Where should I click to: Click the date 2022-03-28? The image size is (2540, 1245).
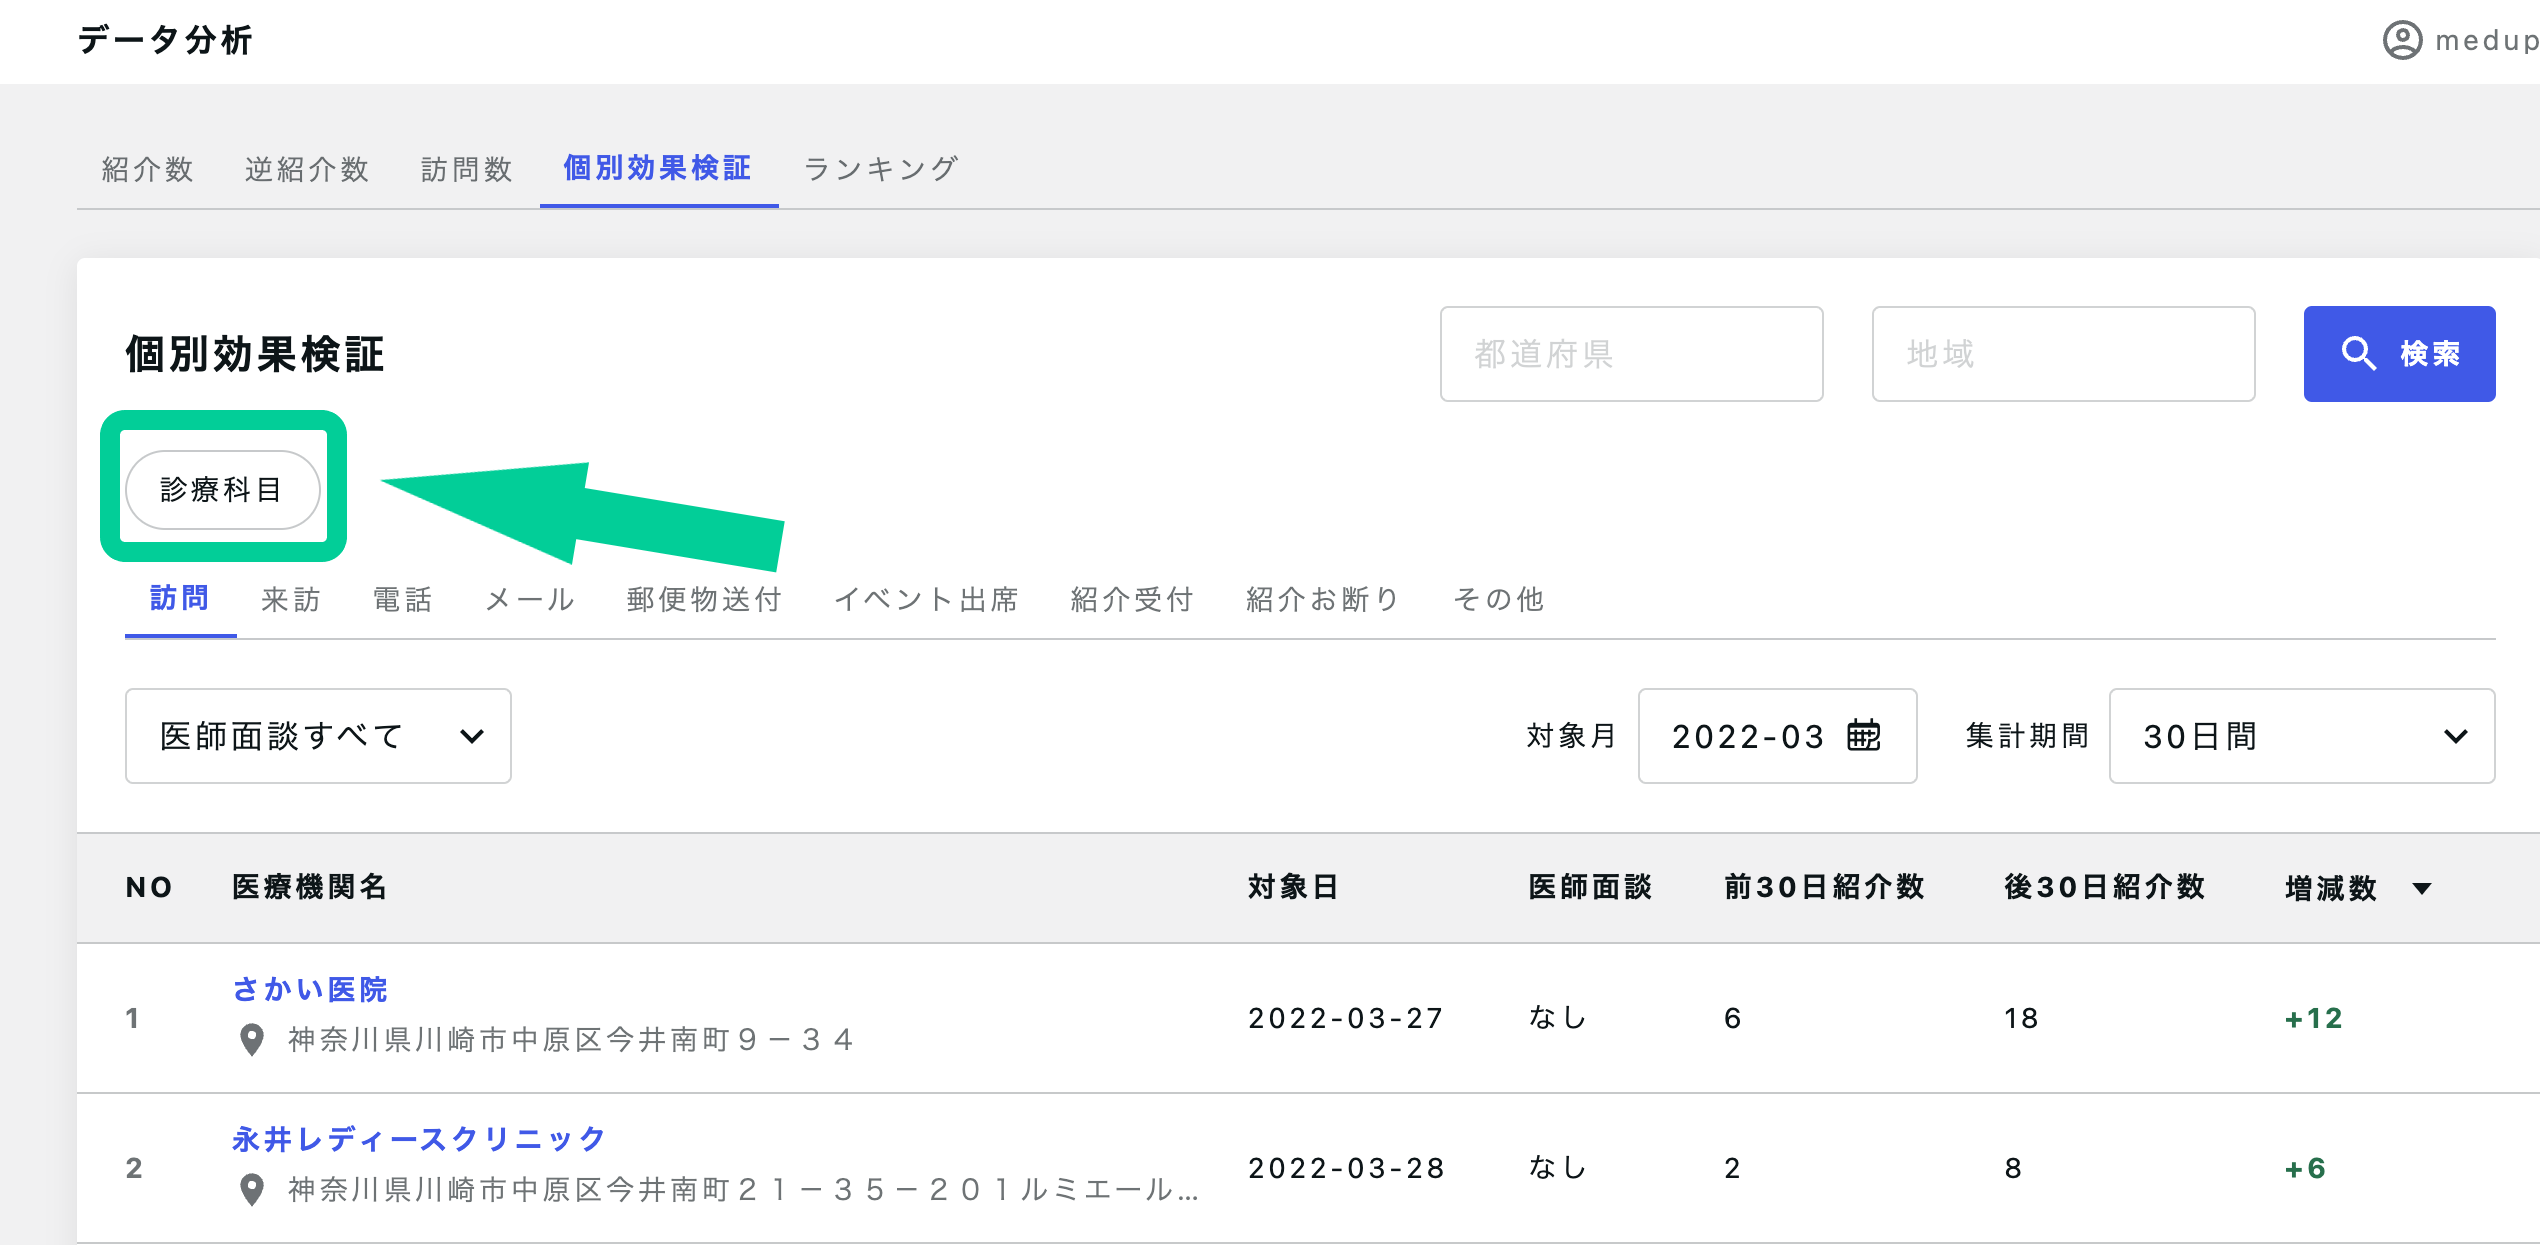click(x=1346, y=1168)
